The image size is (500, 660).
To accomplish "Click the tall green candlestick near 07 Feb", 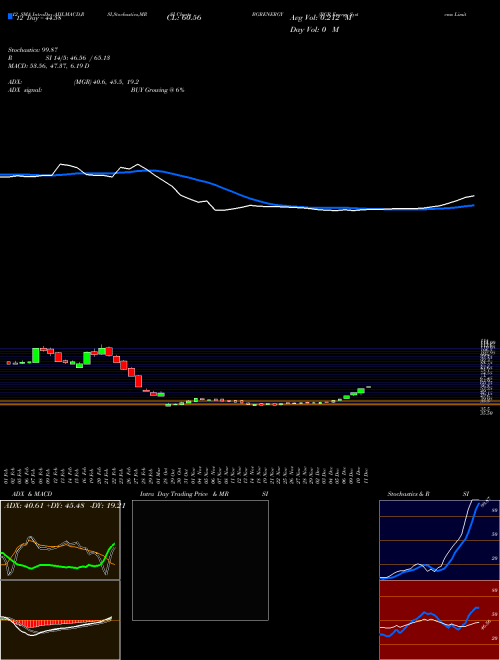I will click(x=35, y=355).
